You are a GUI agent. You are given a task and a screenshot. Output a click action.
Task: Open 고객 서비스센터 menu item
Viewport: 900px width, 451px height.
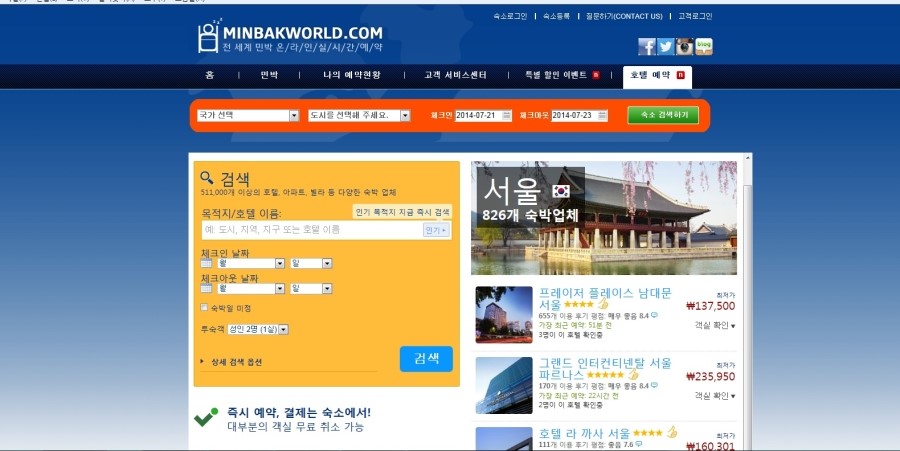coord(456,75)
